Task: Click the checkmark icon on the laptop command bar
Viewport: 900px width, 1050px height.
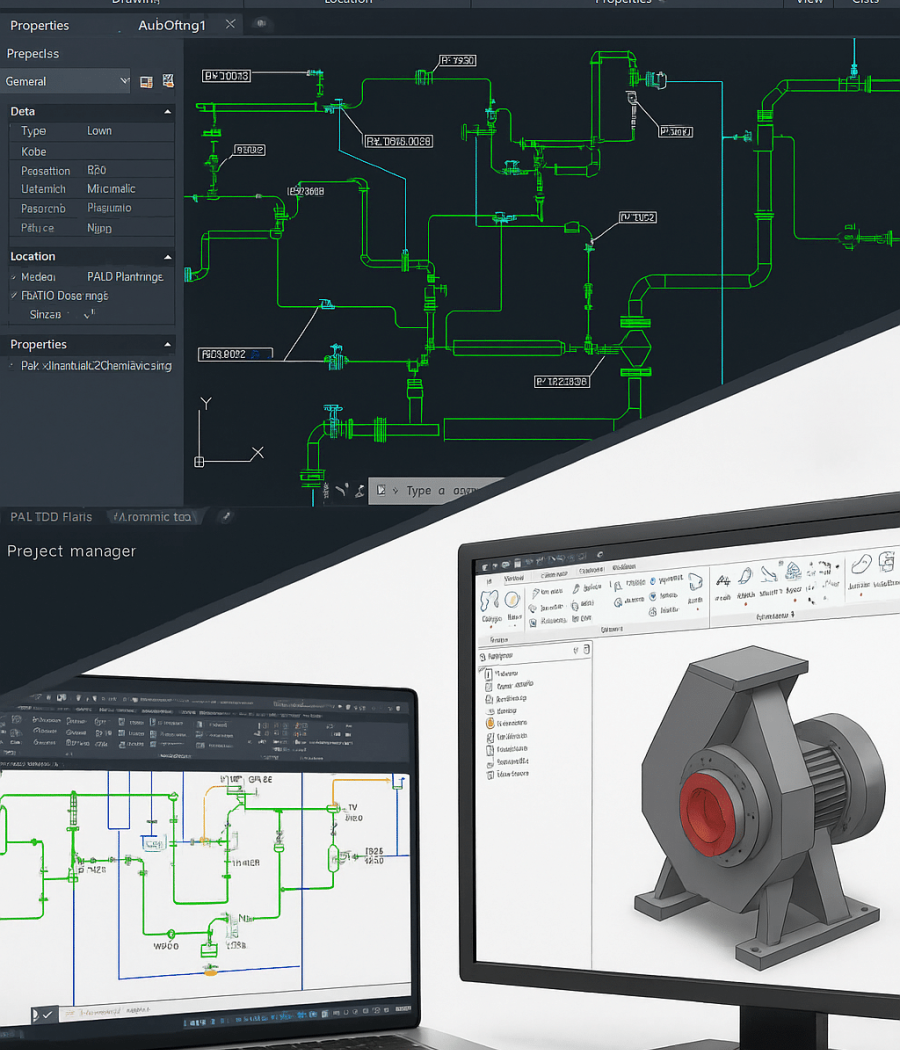Action: pyautogui.click(x=48, y=1014)
